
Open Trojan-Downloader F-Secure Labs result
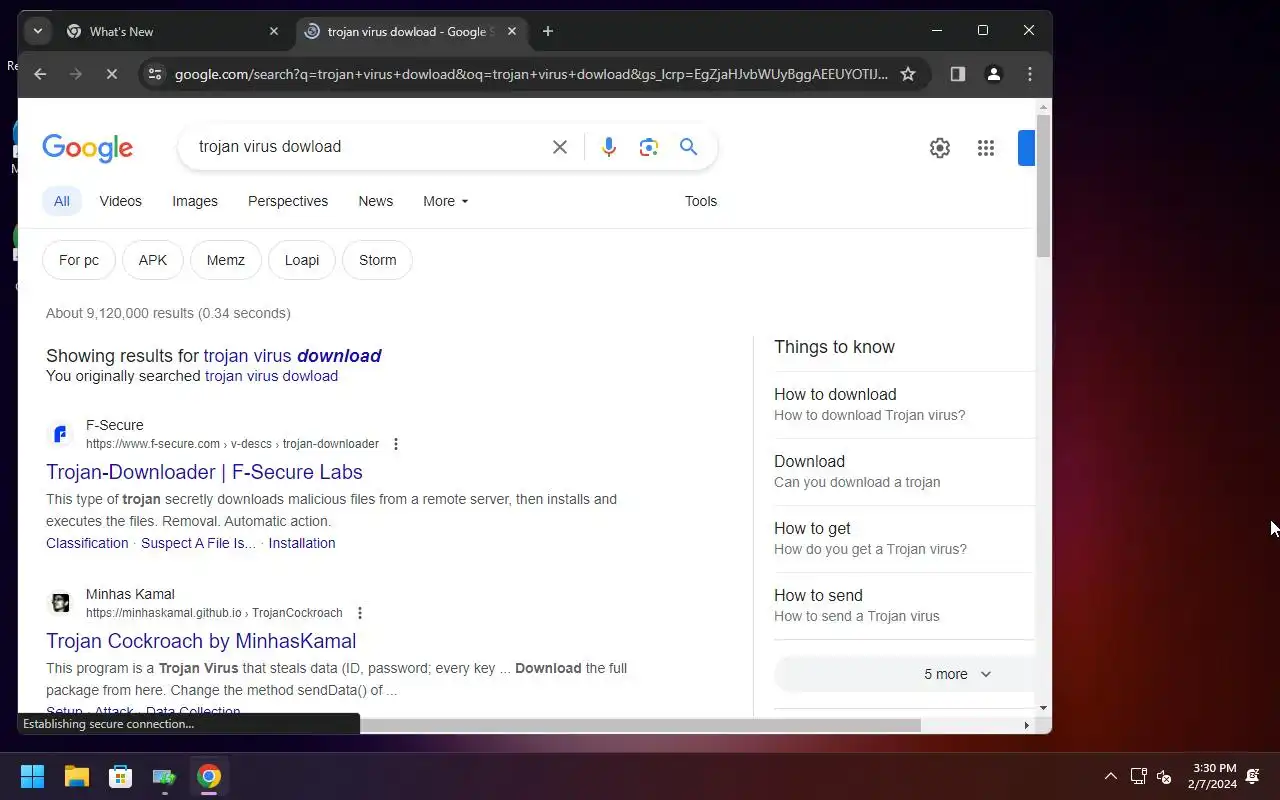pos(204,472)
